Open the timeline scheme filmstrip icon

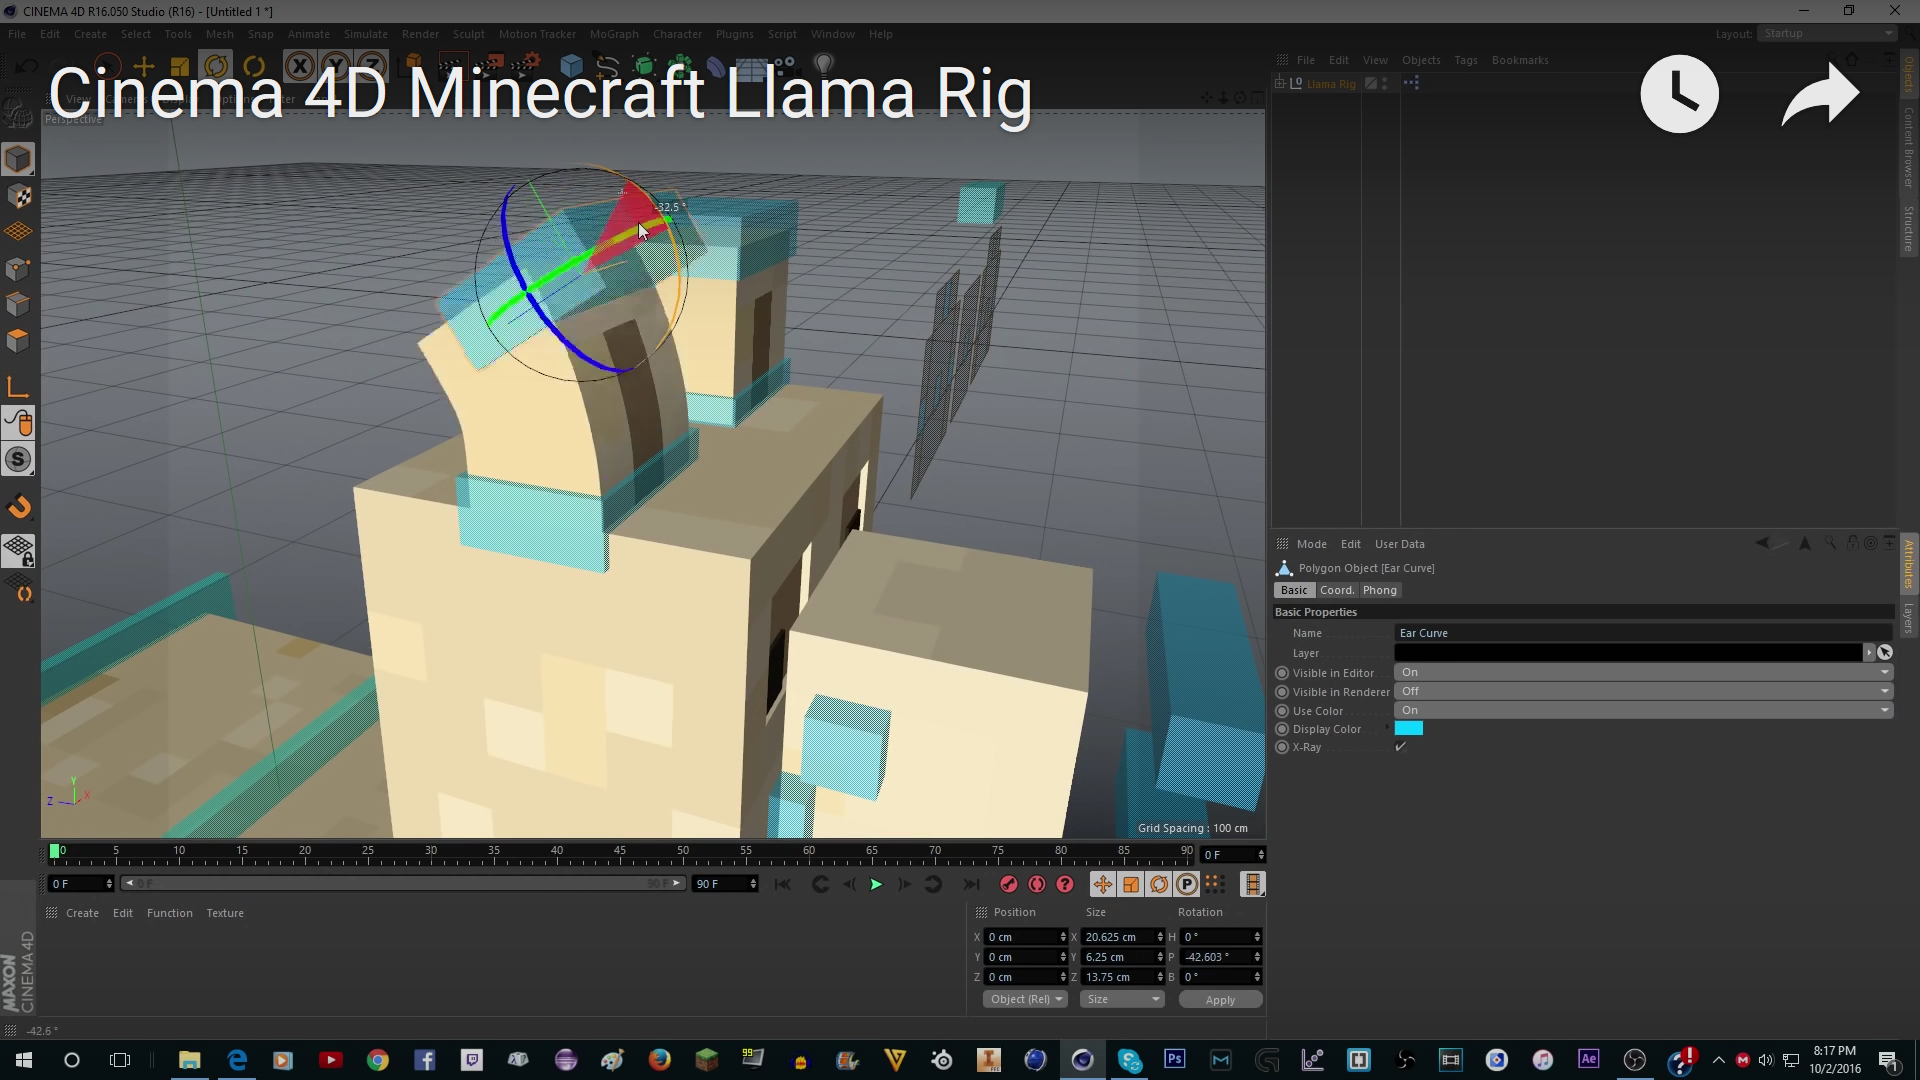(x=1252, y=884)
